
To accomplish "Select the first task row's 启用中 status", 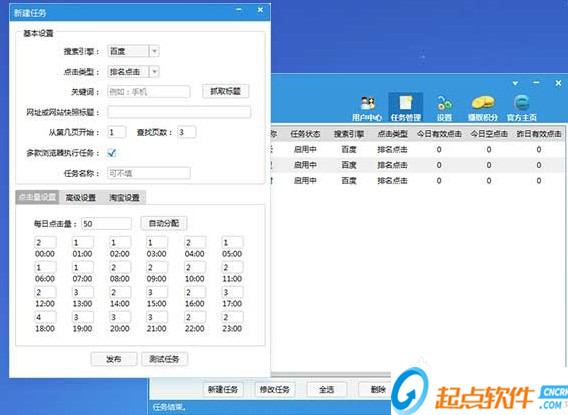I will 305,150.
